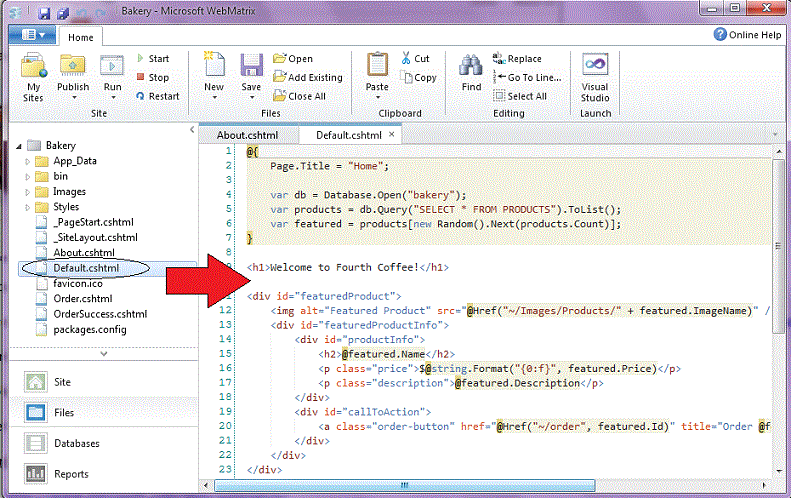
Task: Open the Reports workspace
Action: point(103,474)
